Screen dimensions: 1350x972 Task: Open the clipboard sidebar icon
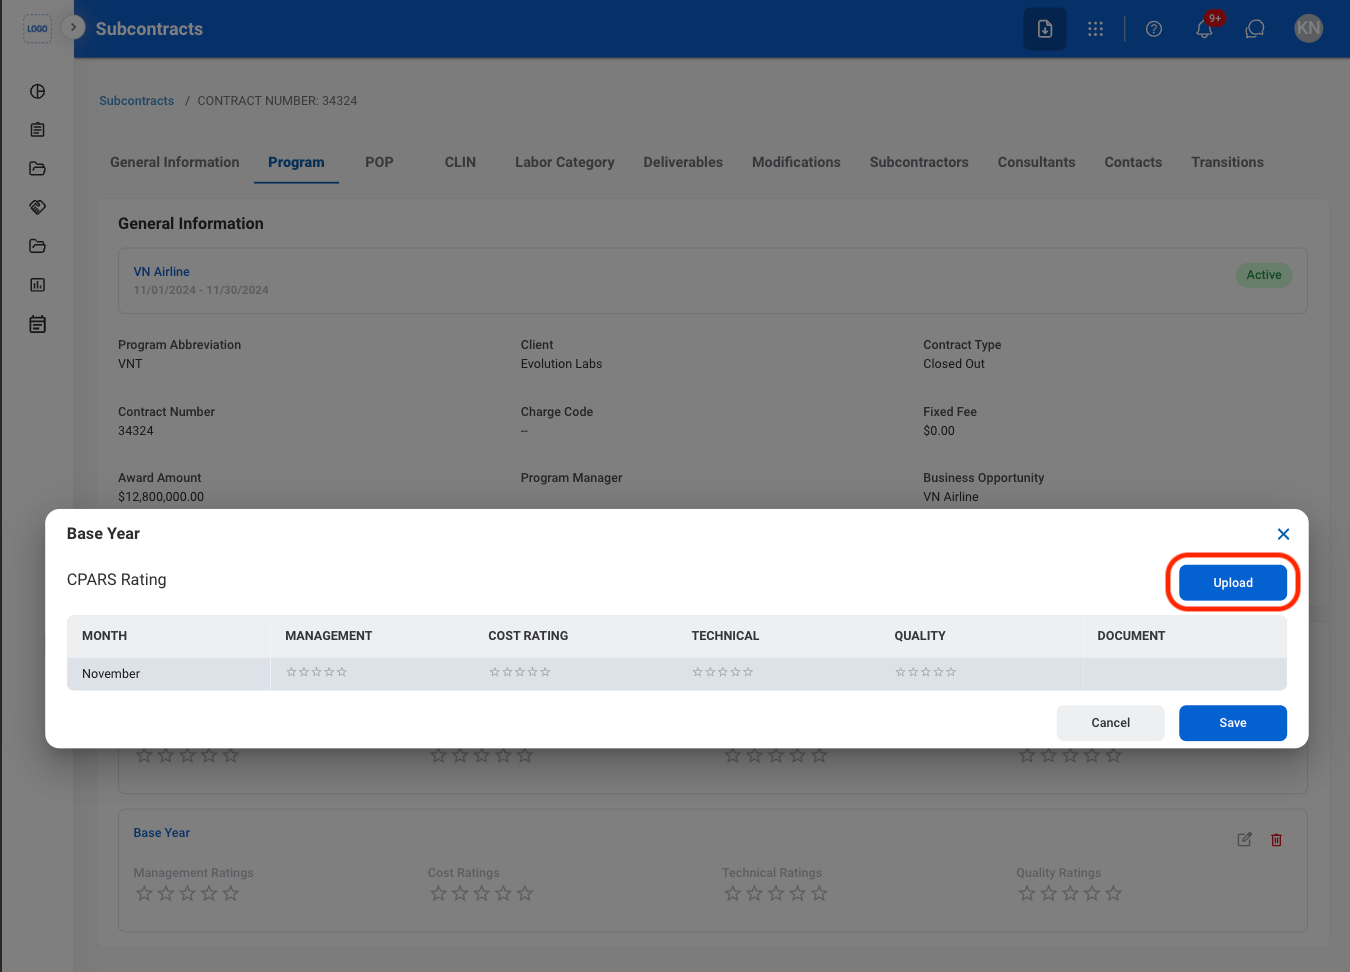point(38,130)
